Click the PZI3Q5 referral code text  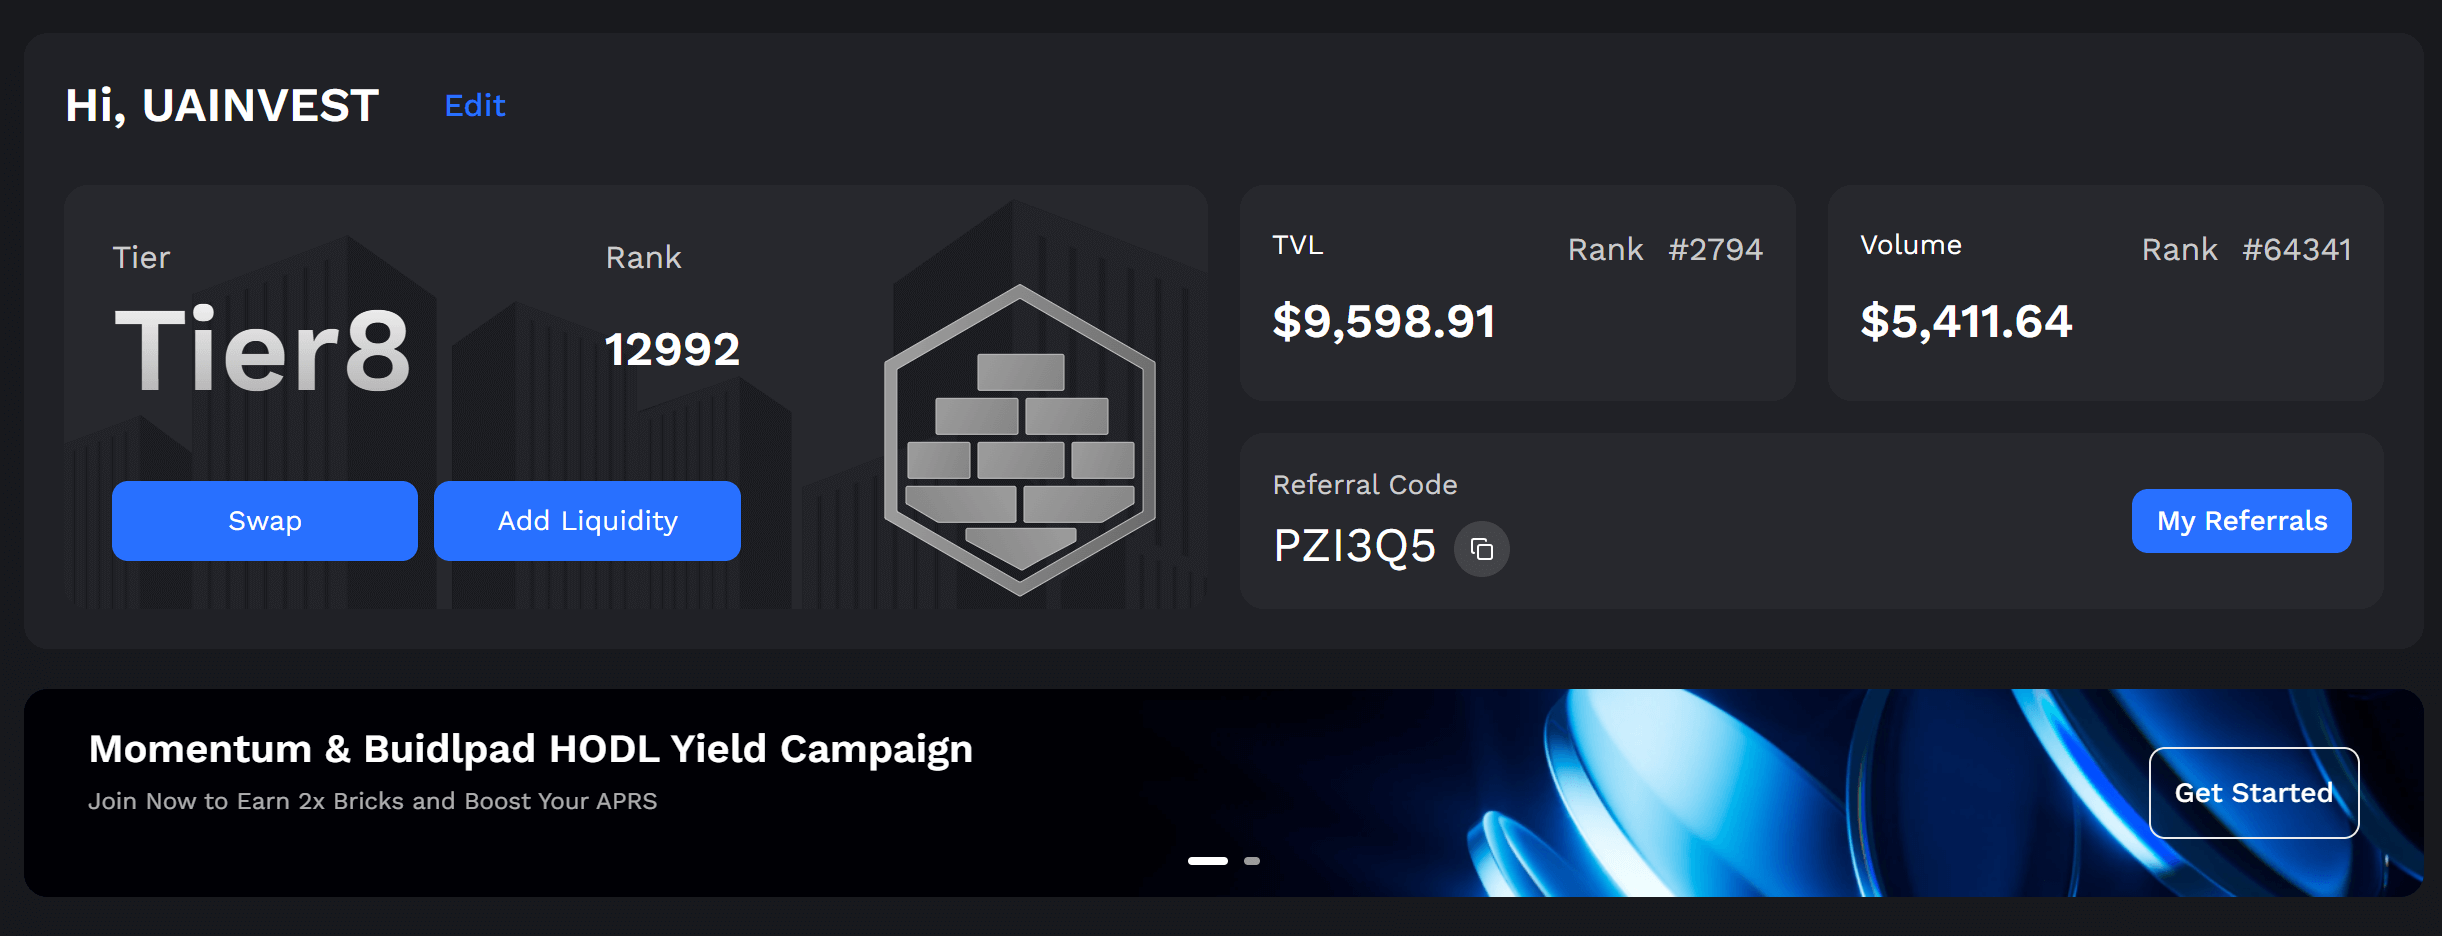[x=1354, y=547]
